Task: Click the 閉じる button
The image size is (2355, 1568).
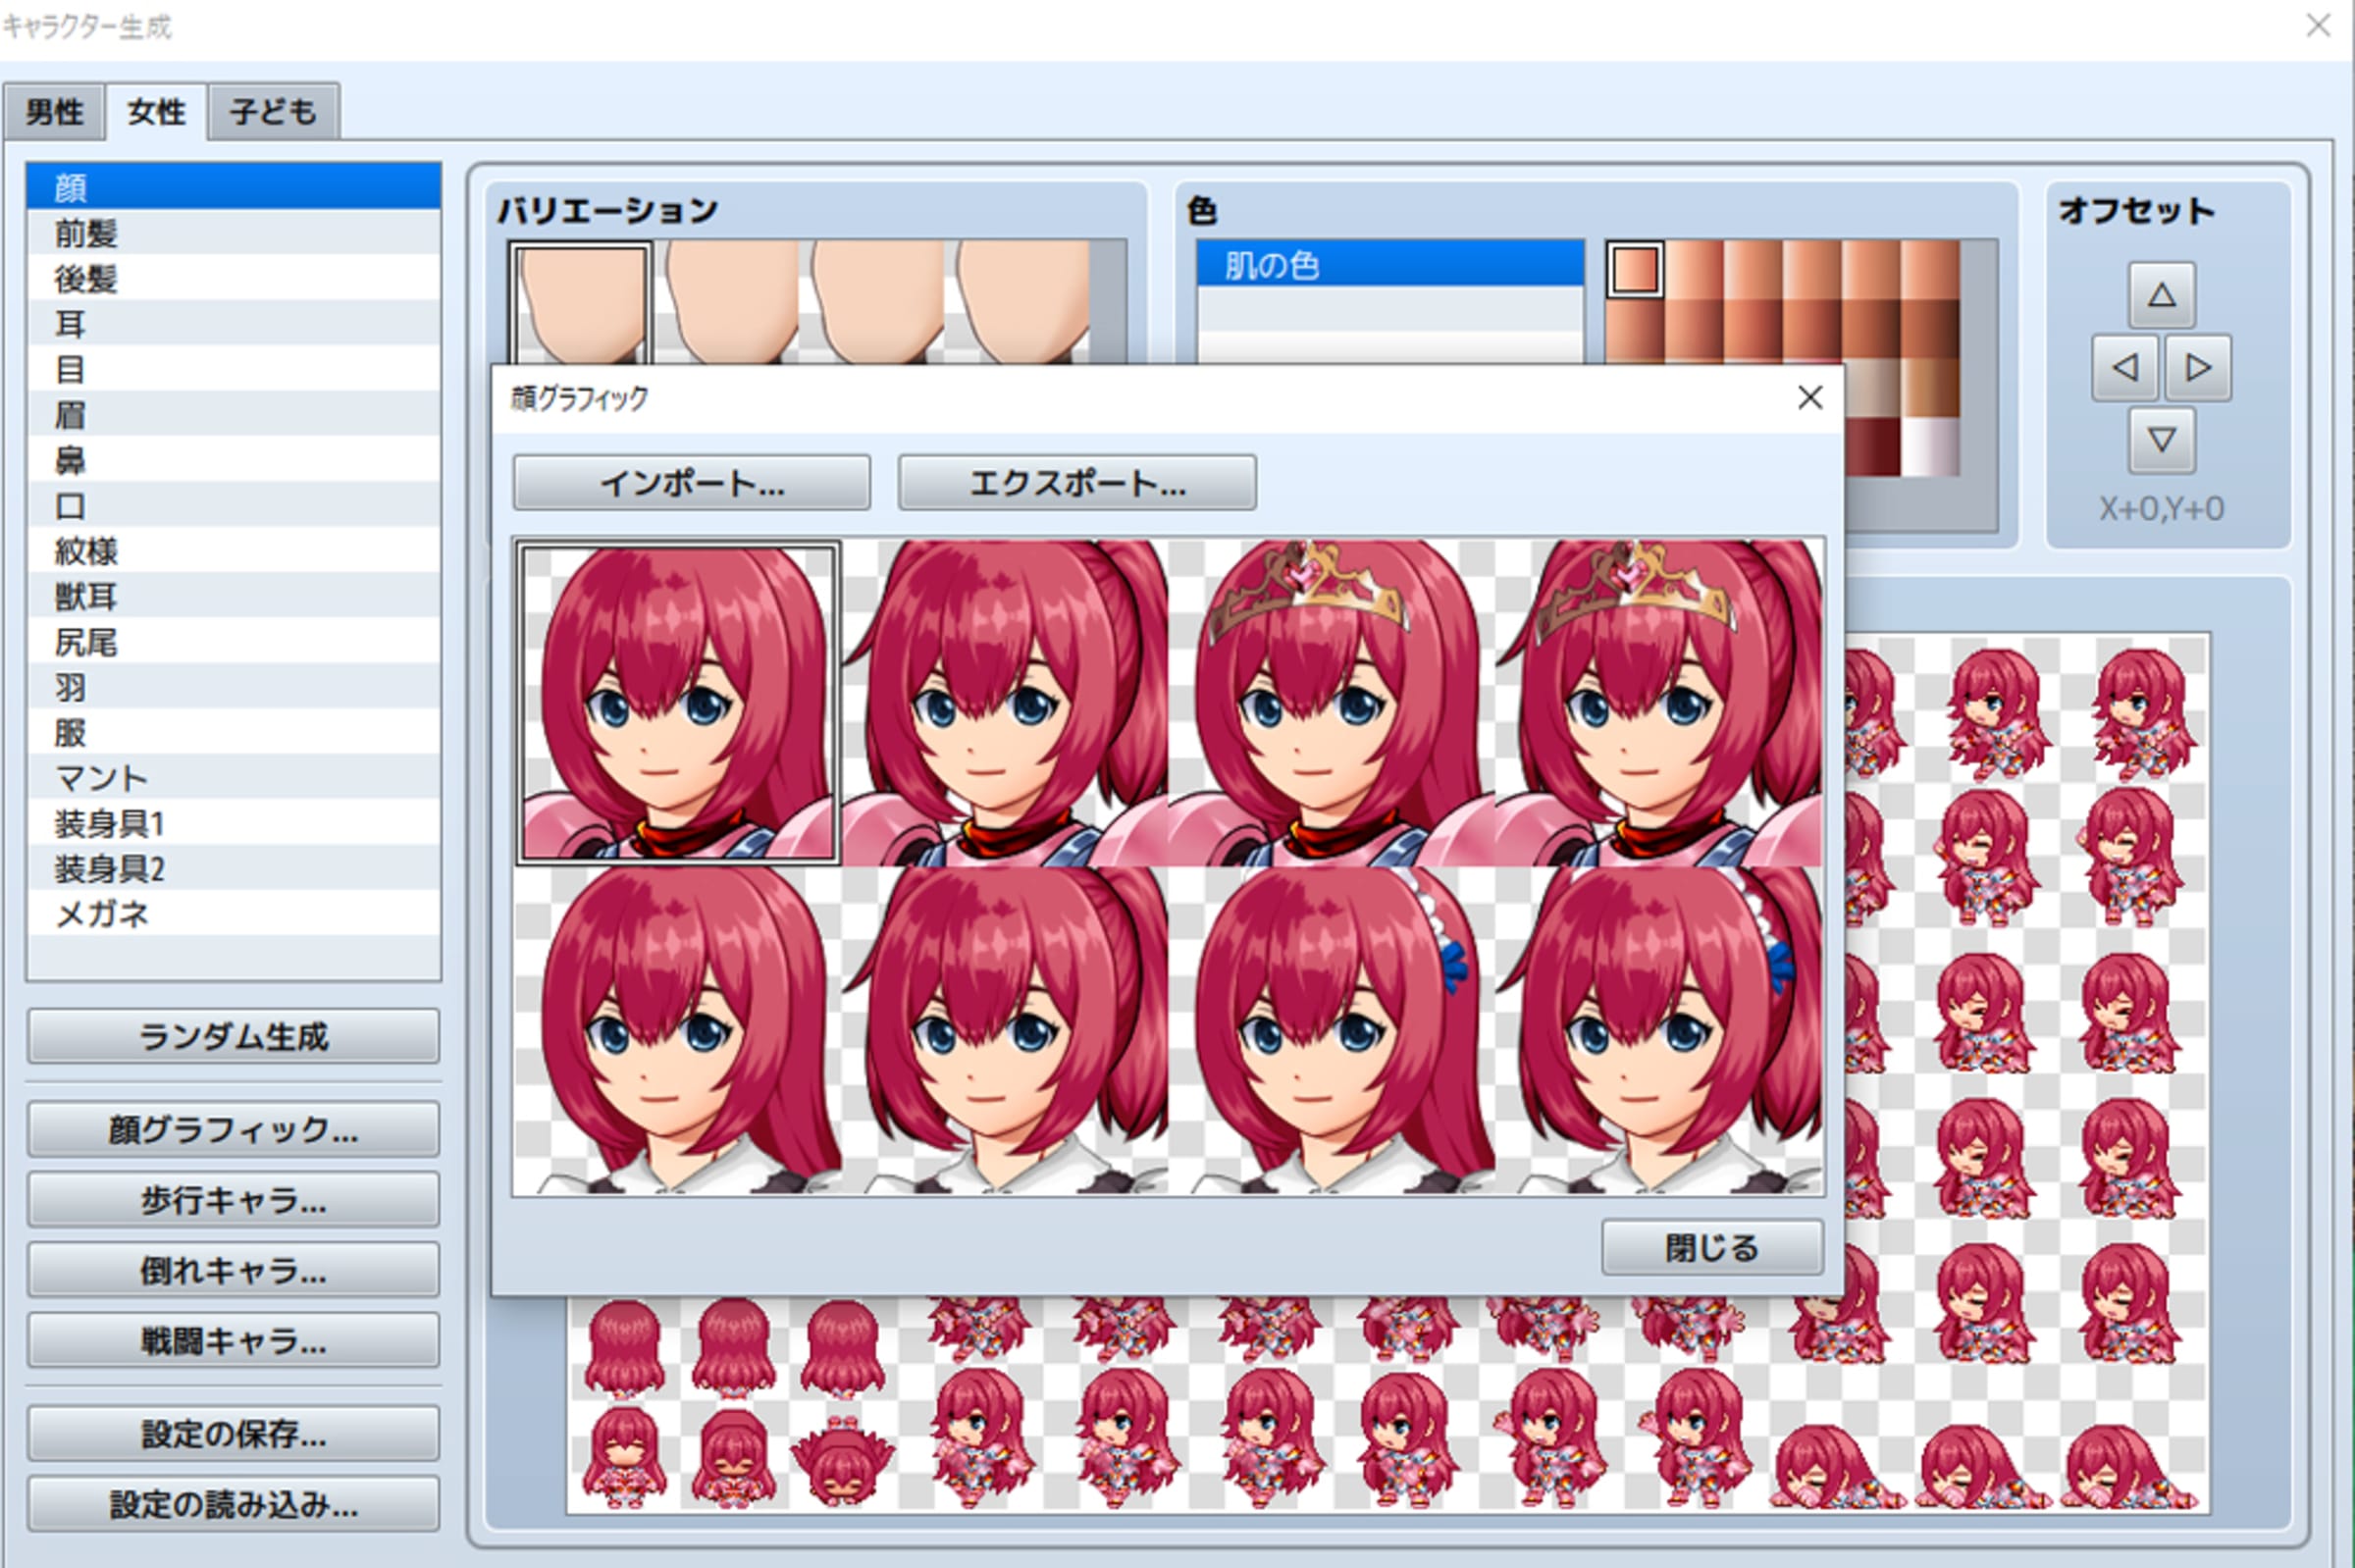Action: 1711,1247
